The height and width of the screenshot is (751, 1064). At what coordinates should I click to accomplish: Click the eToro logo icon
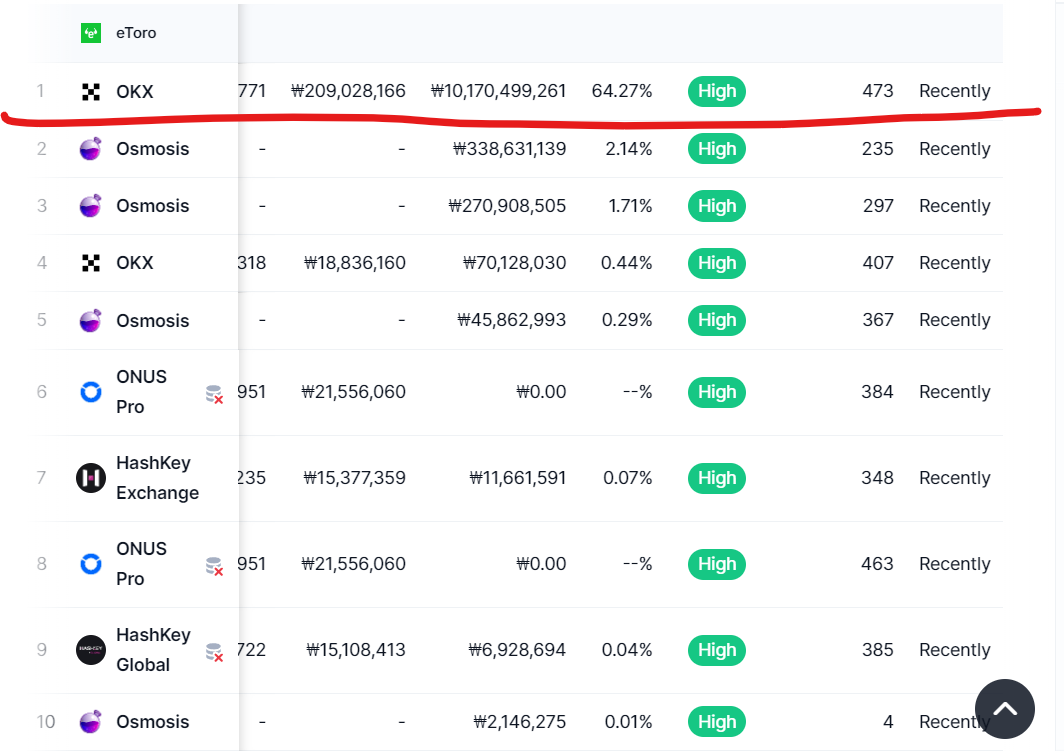click(x=91, y=33)
